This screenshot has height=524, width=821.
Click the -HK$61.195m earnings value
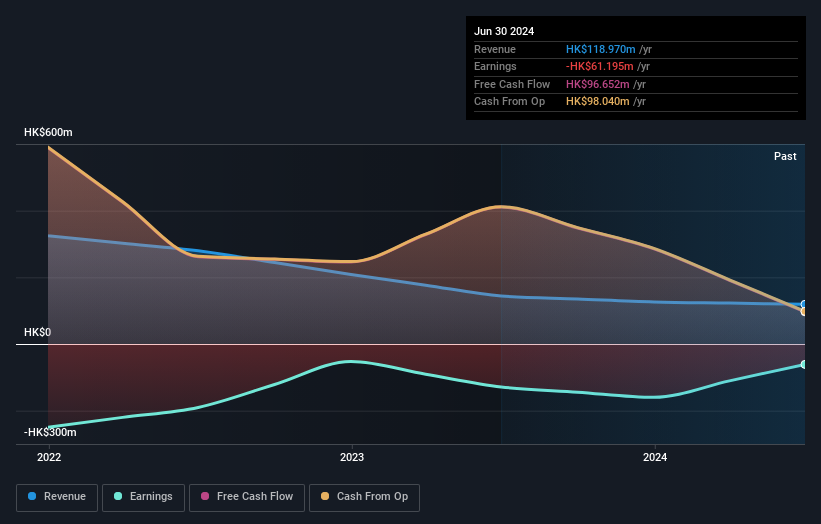pyautogui.click(x=600, y=66)
